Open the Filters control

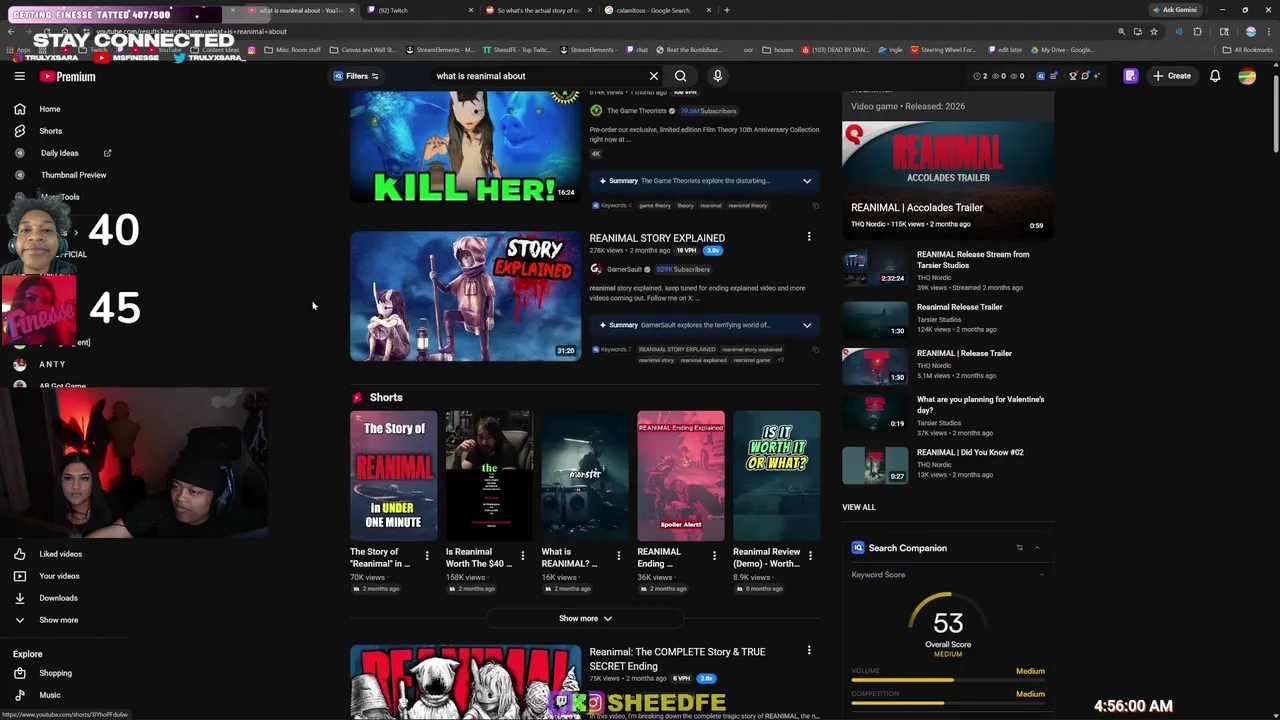tap(356, 76)
